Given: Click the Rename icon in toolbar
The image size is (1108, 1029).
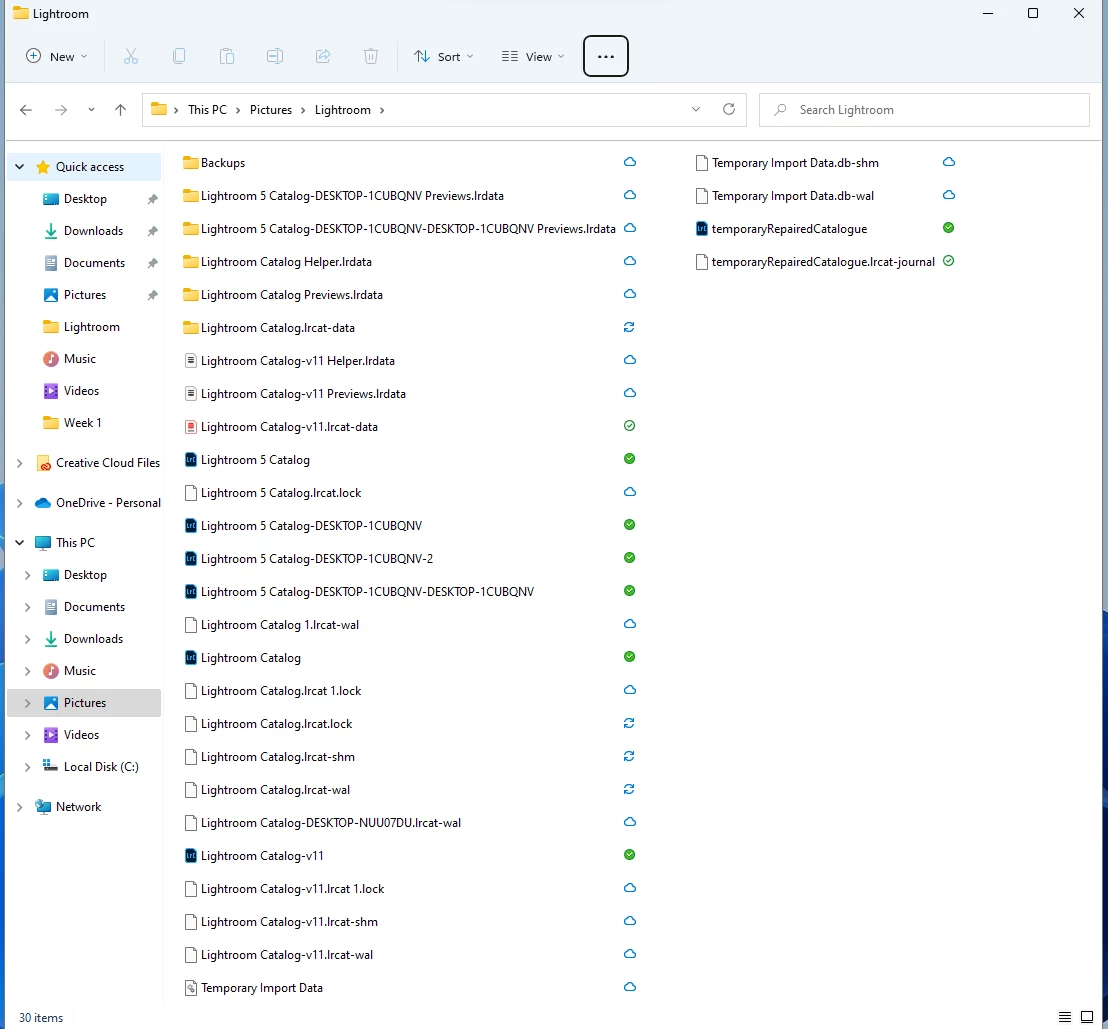Looking at the screenshot, I should 275,57.
